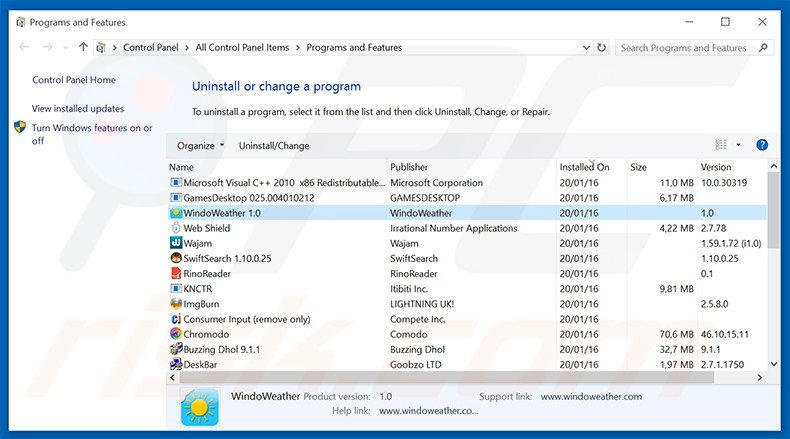This screenshot has height=439, width=790.
Task: Select the GAMESDESKTOP publisher cell
Action: point(425,198)
